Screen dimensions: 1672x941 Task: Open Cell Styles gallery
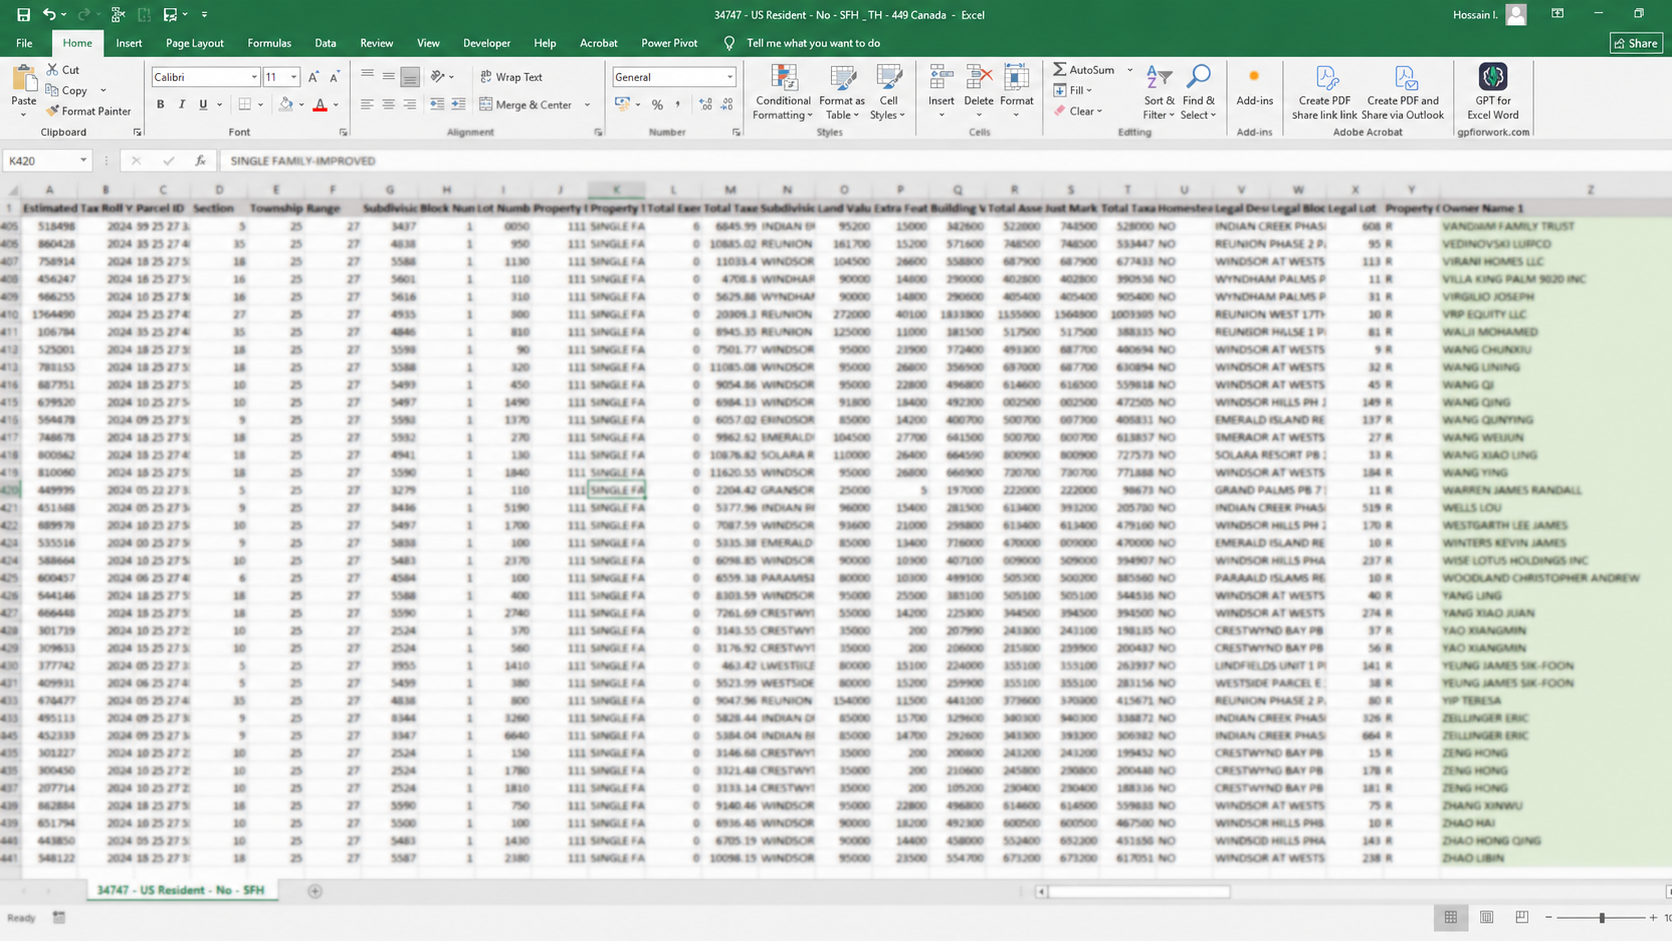click(x=888, y=93)
